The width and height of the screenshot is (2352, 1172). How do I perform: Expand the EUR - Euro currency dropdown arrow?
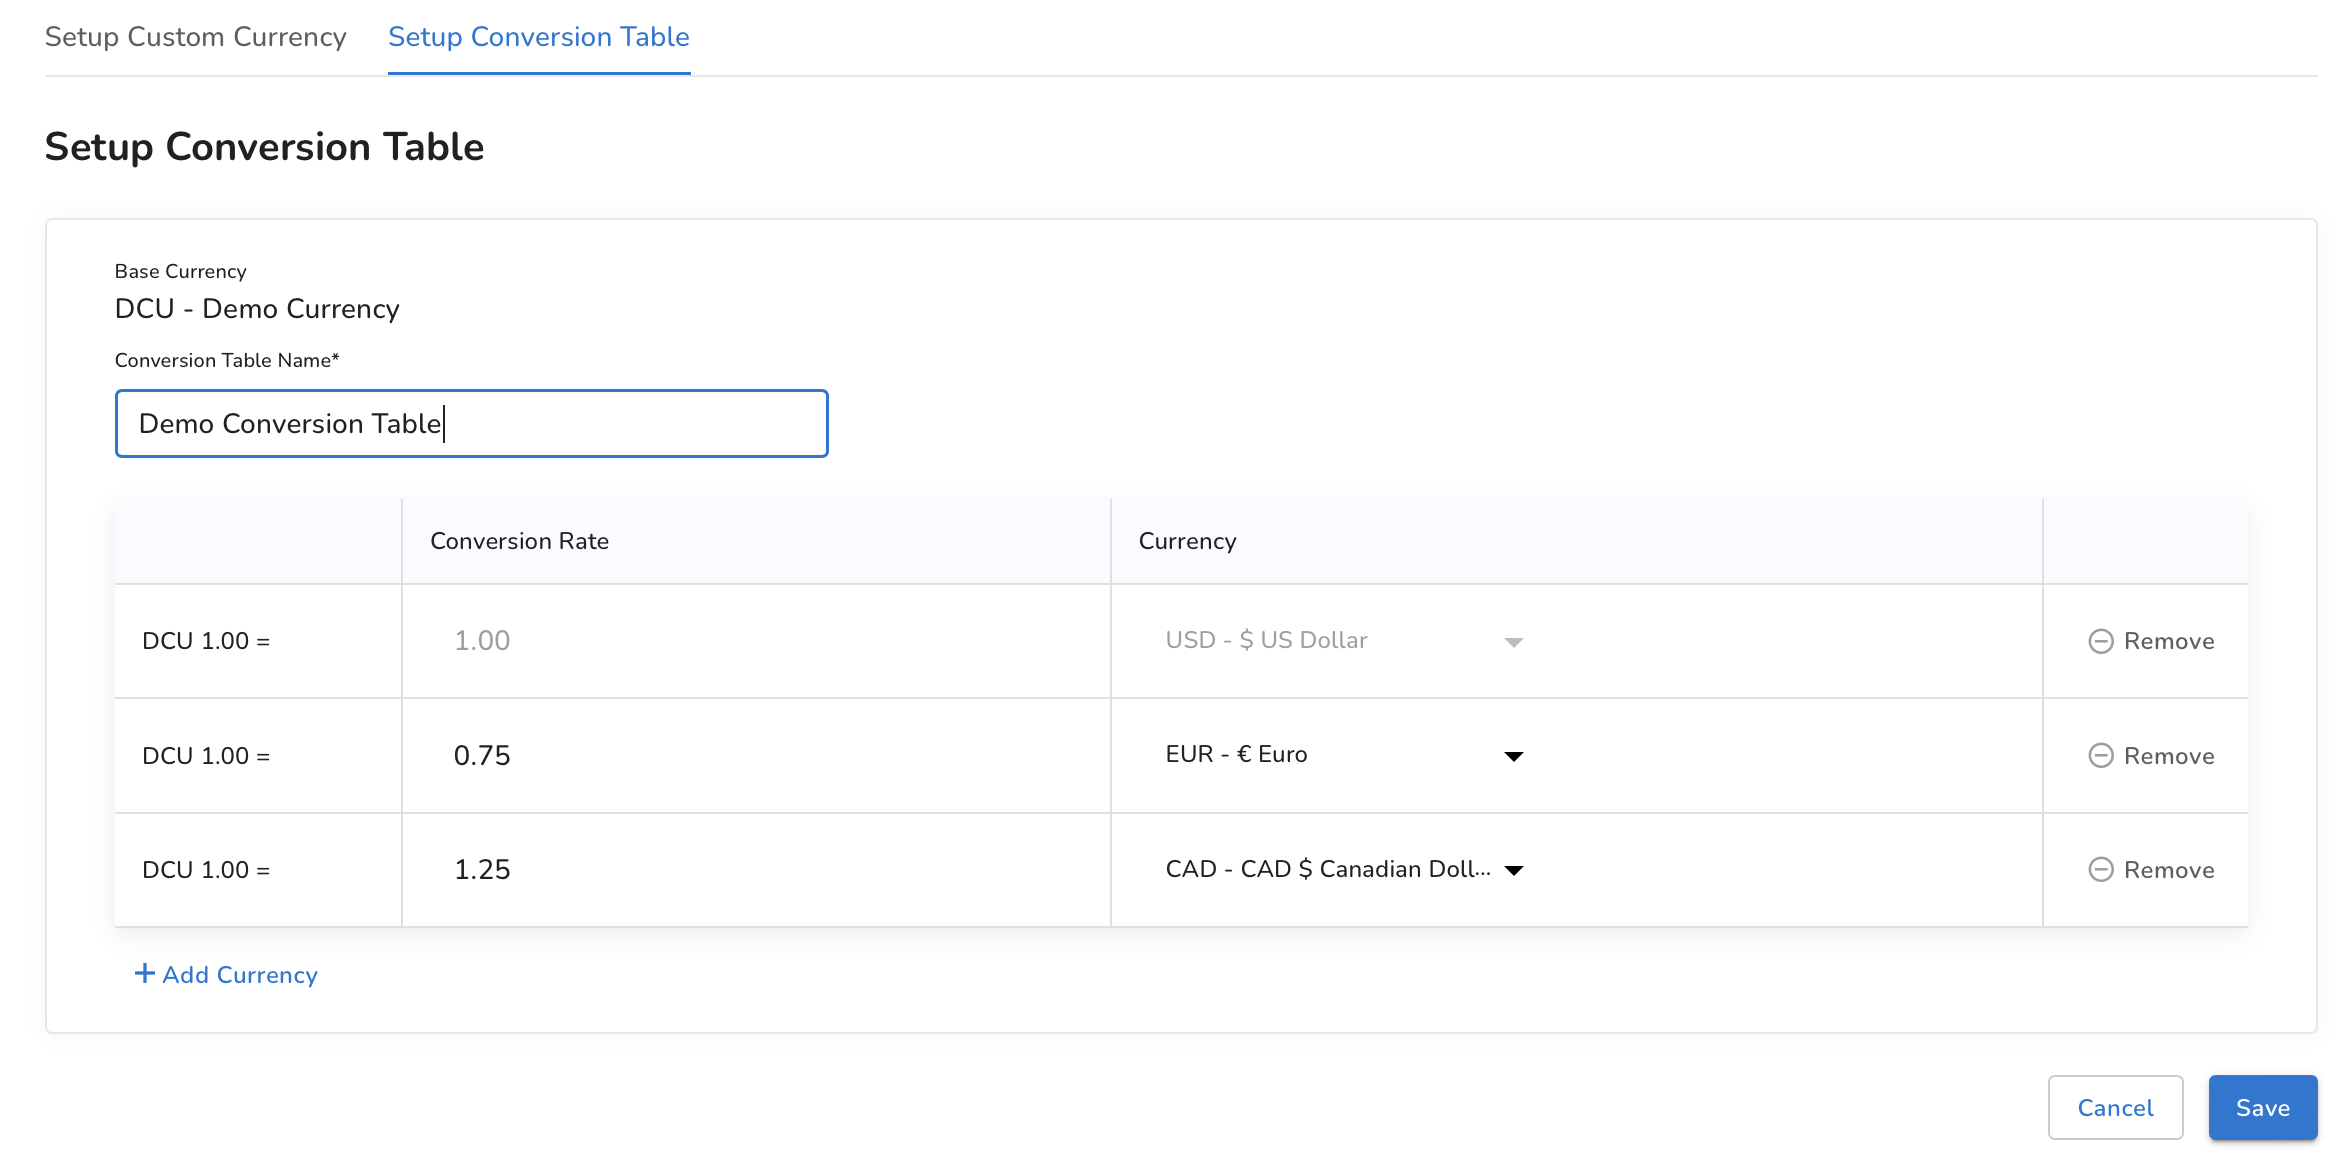click(x=1513, y=756)
